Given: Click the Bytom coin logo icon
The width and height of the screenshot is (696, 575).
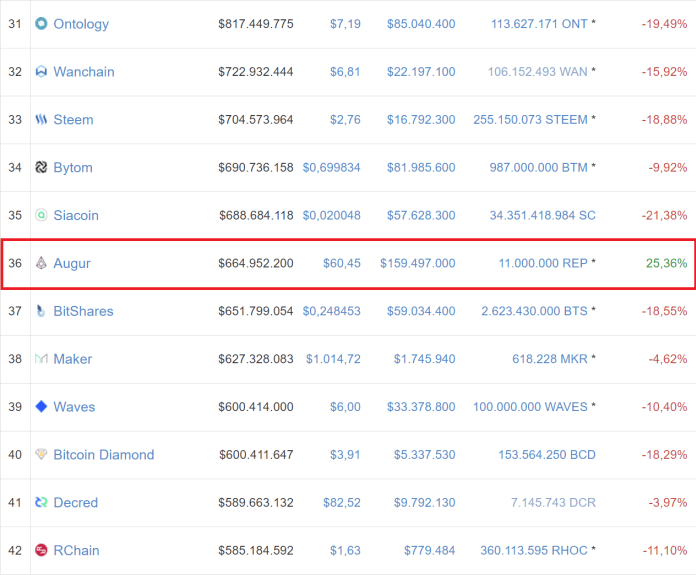Looking at the screenshot, I should [x=41, y=167].
